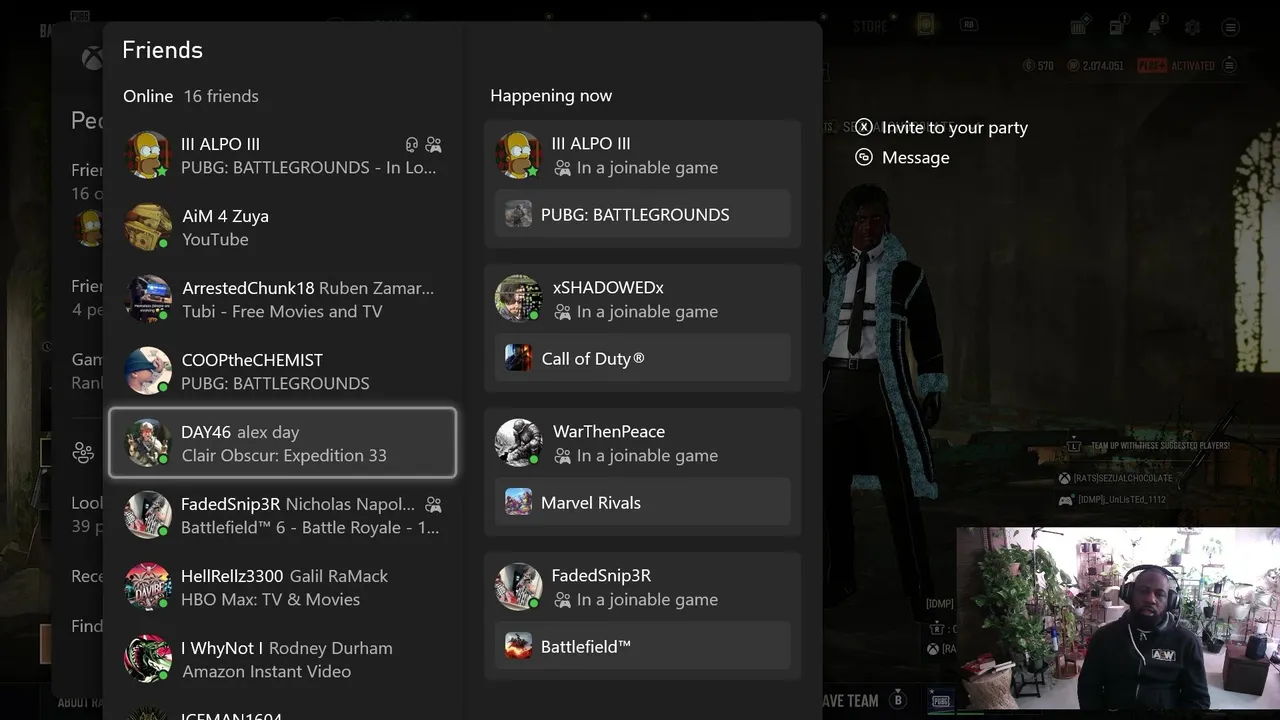The width and height of the screenshot is (1280, 720).
Task: Select AiM 4 Zuya friend entry
Action: (282, 227)
